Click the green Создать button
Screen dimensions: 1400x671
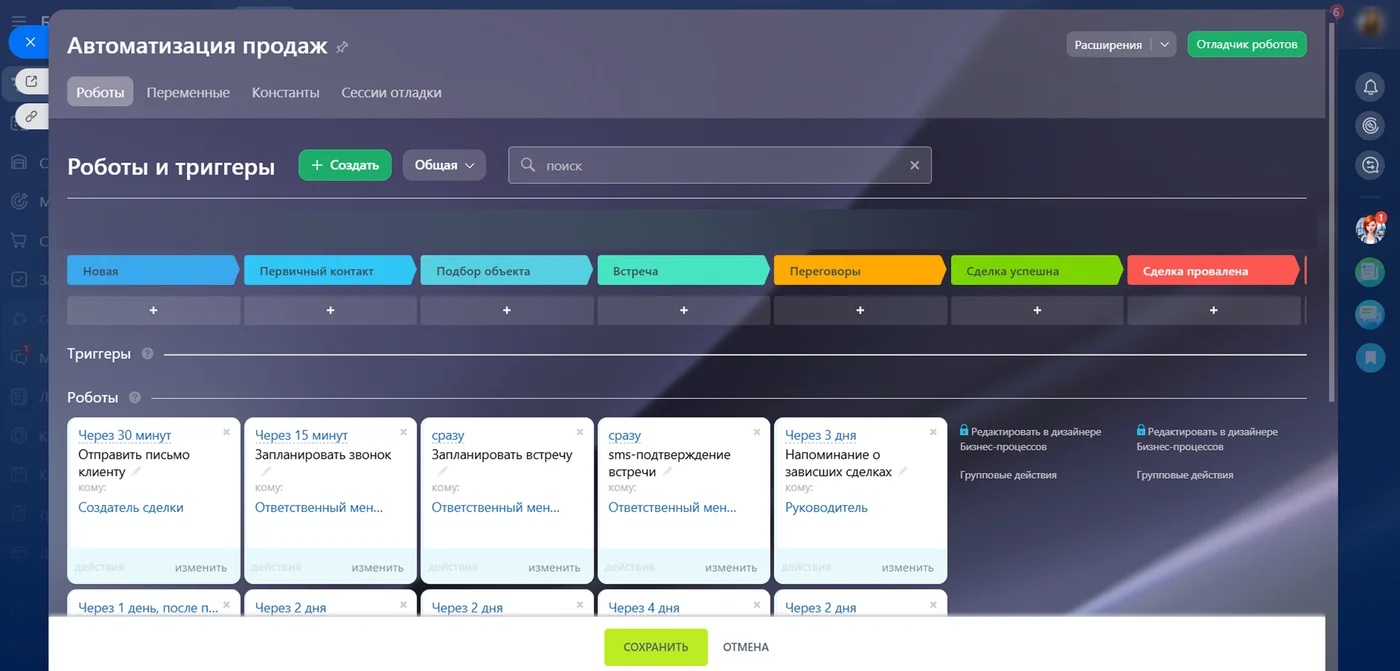(345, 165)
